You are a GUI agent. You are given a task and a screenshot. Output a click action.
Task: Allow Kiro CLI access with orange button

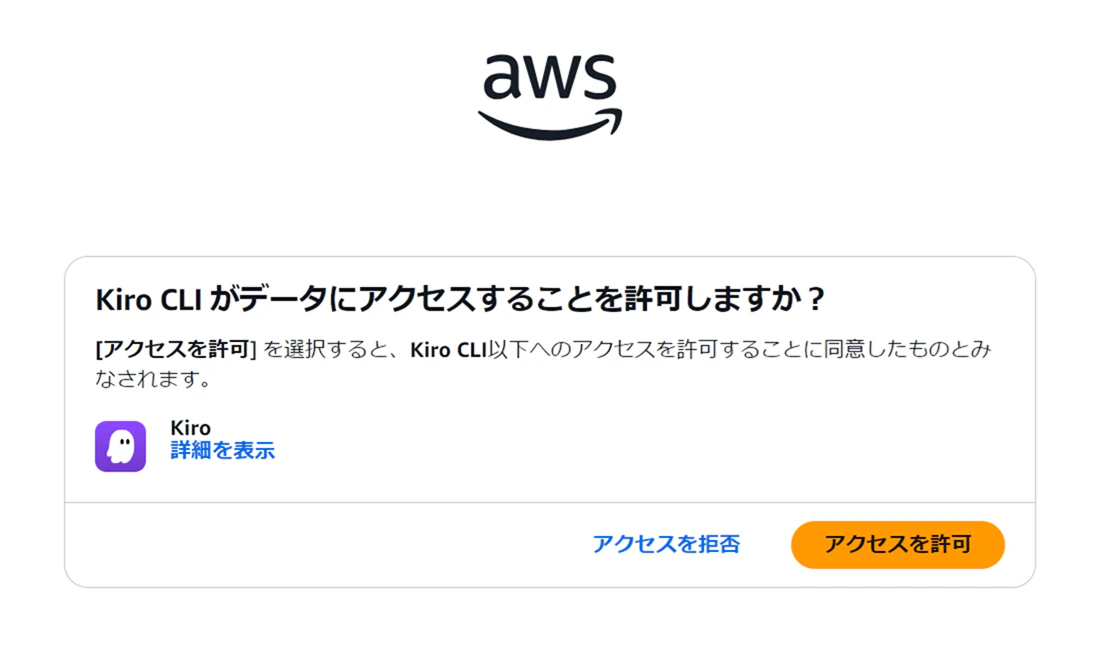[897, 544]
